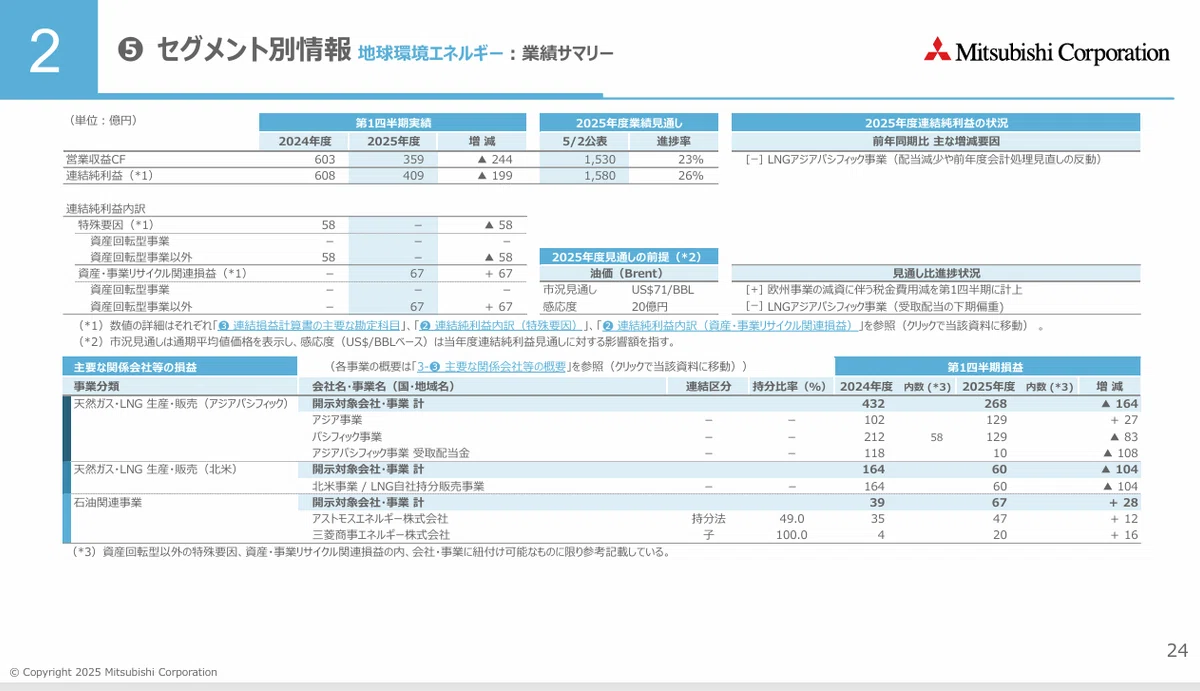This screenshot has height=691, width=1200.
Task: Select the 営業収益CF row label
Action: click(95, 159)
